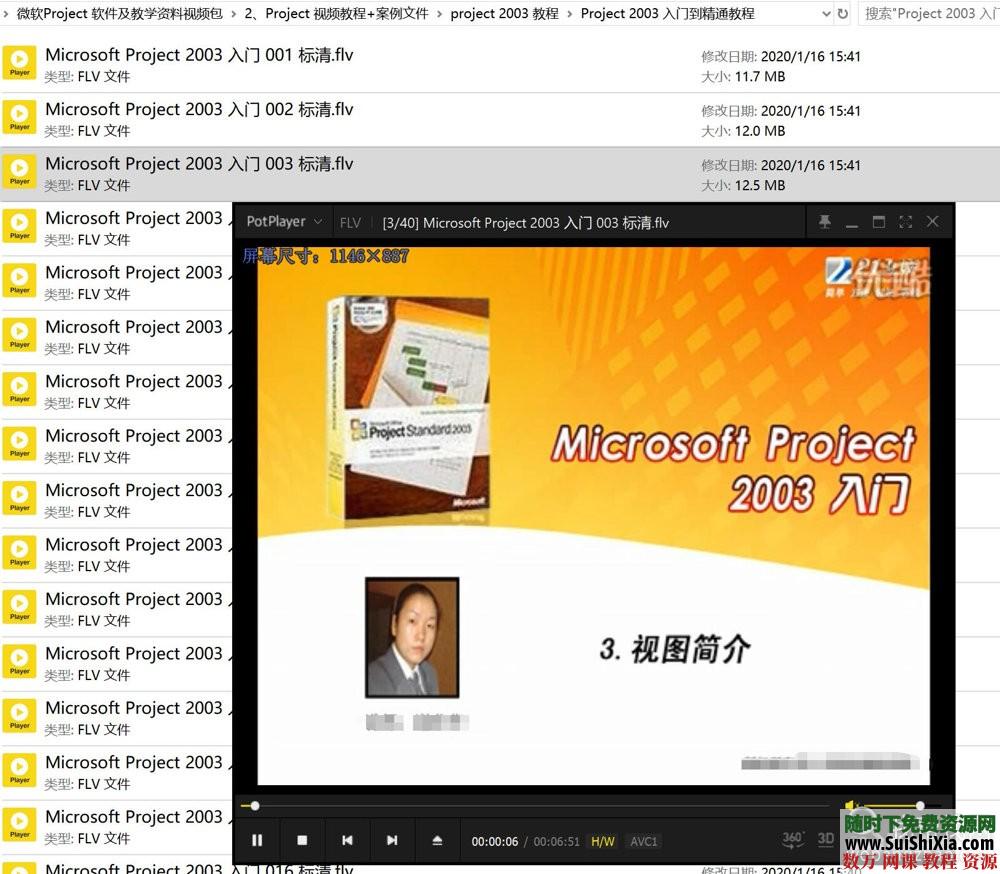1000x874 pixels.
Task: Open the breadcrumb path dropdown arrow
Action: pos(827,13)
